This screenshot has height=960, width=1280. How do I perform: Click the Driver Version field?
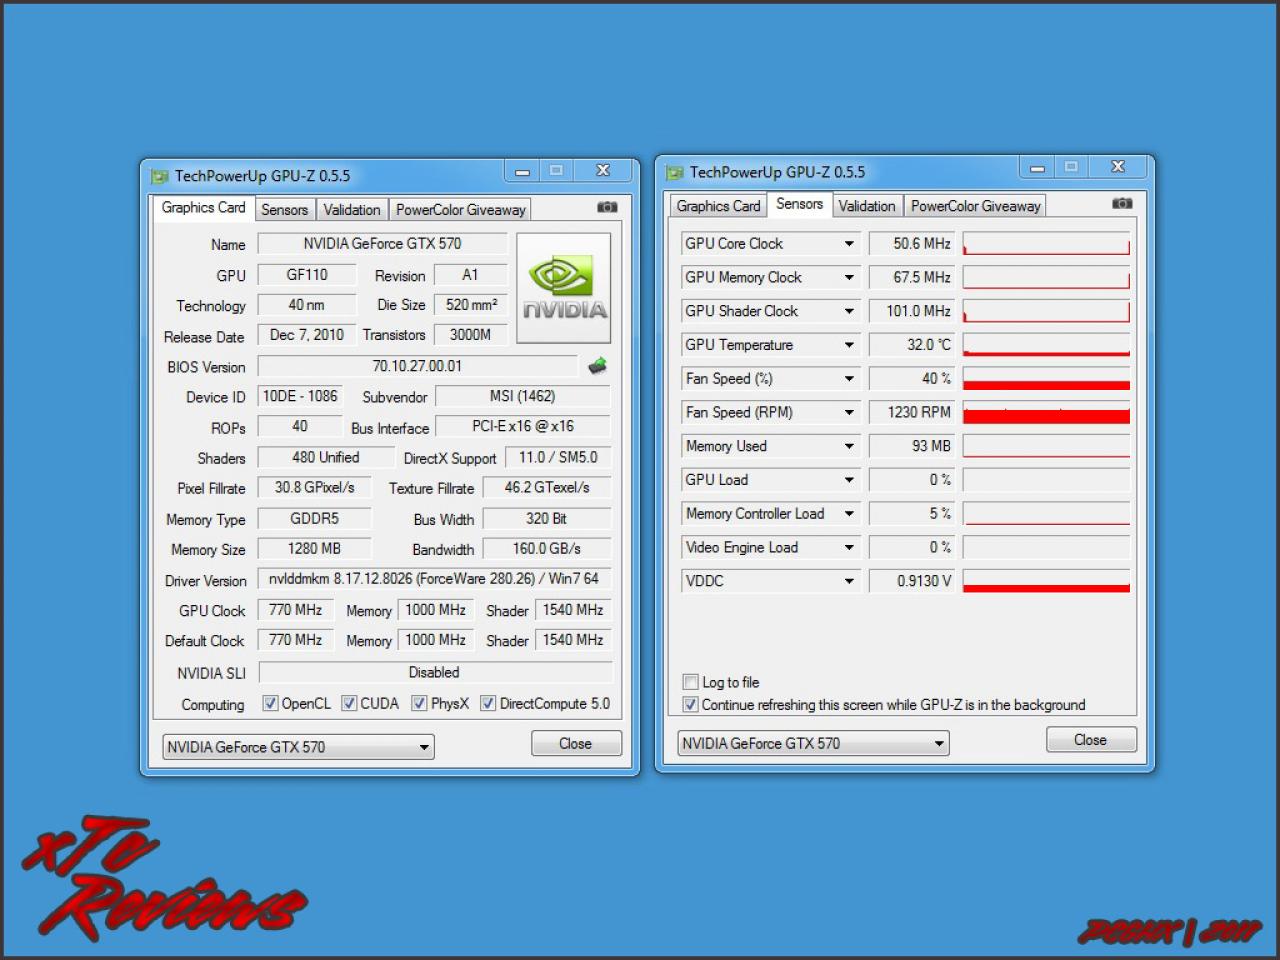click(x=435, y=579)
